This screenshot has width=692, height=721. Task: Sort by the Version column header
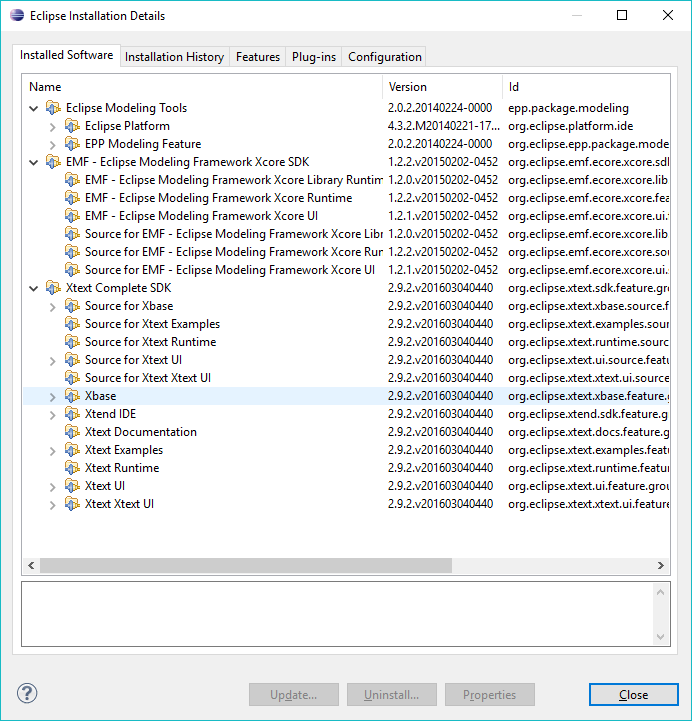(x=442, y=87)
